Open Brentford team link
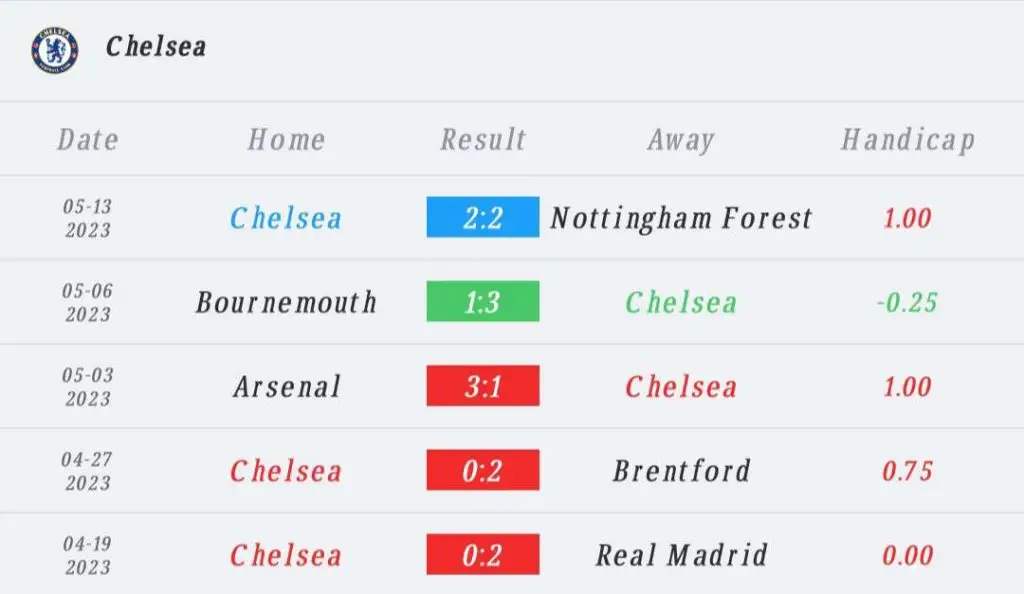Viewport: 1024px width, 594px height. click(681, 471)
